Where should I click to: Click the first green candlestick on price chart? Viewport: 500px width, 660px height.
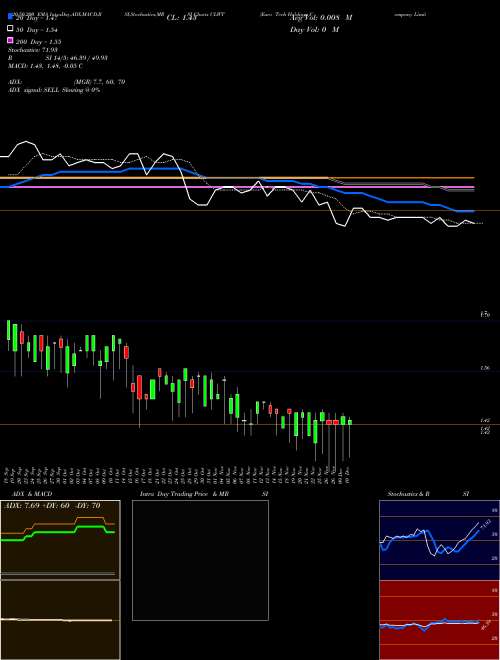(8, 330)
